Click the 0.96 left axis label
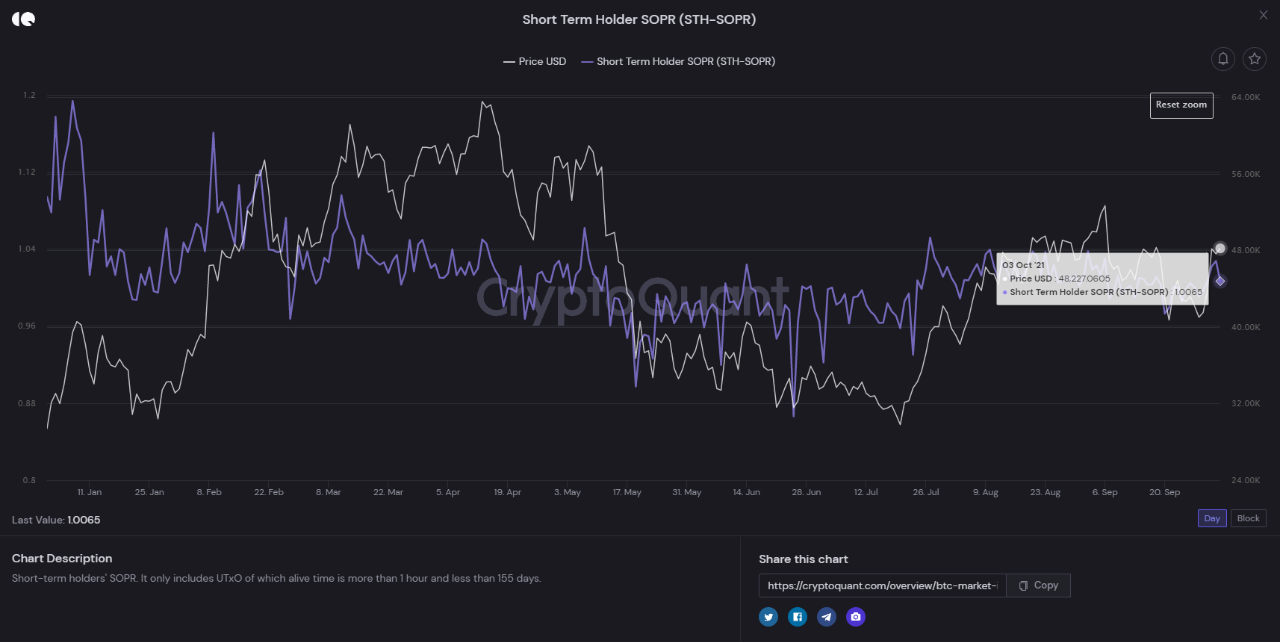Image resolution: width=1280 pixels, height=642 pixels. pos(27,326)
